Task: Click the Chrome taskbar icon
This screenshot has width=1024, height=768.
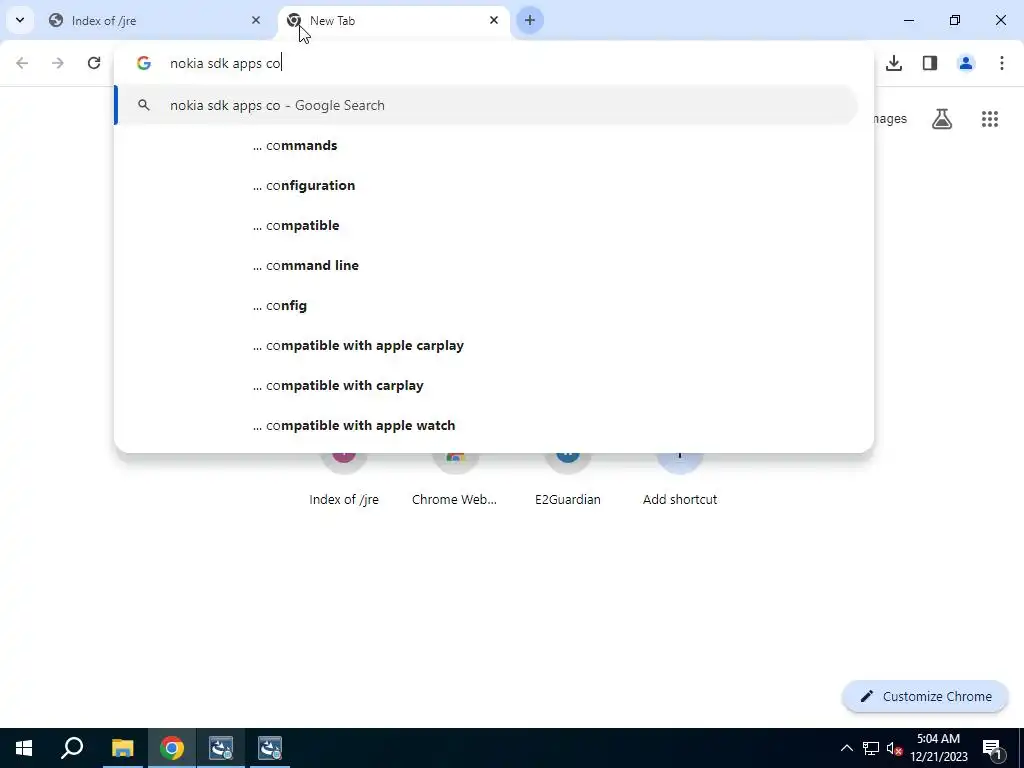Action: 172,748
